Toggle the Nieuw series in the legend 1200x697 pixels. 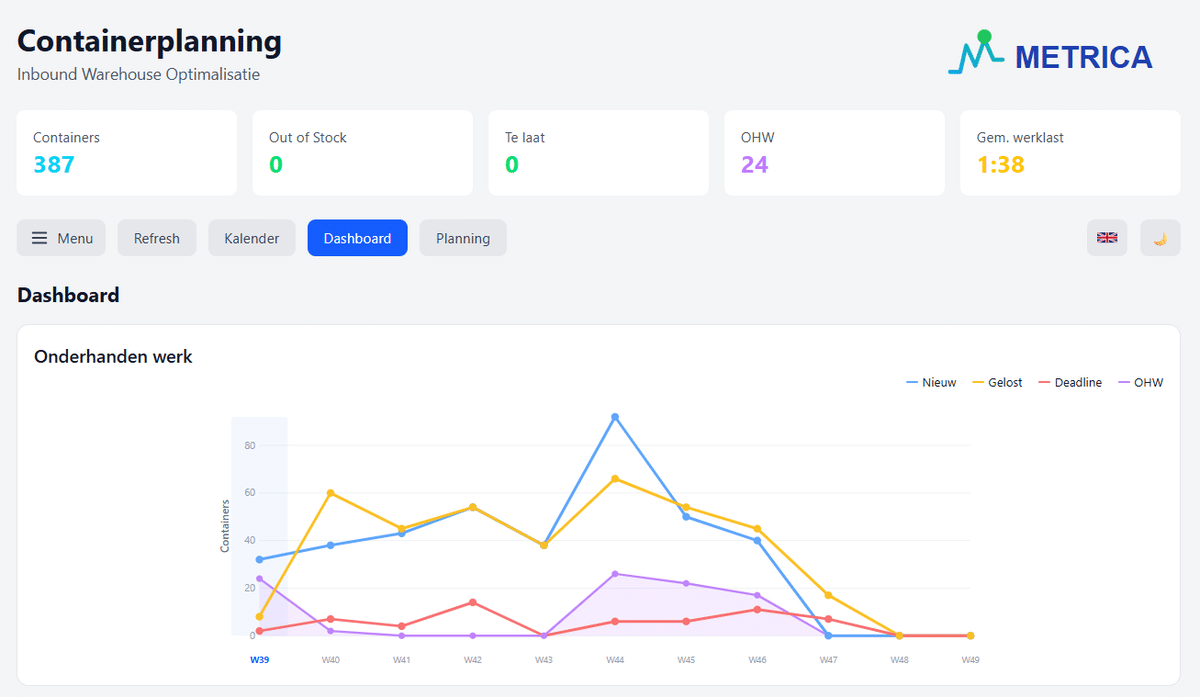tap(931, 382)
